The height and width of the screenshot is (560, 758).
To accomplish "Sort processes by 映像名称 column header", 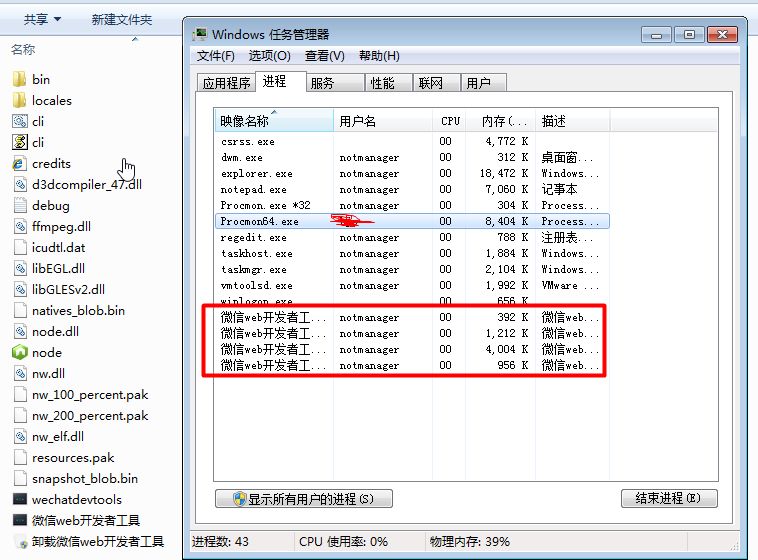I will [274, 120].
